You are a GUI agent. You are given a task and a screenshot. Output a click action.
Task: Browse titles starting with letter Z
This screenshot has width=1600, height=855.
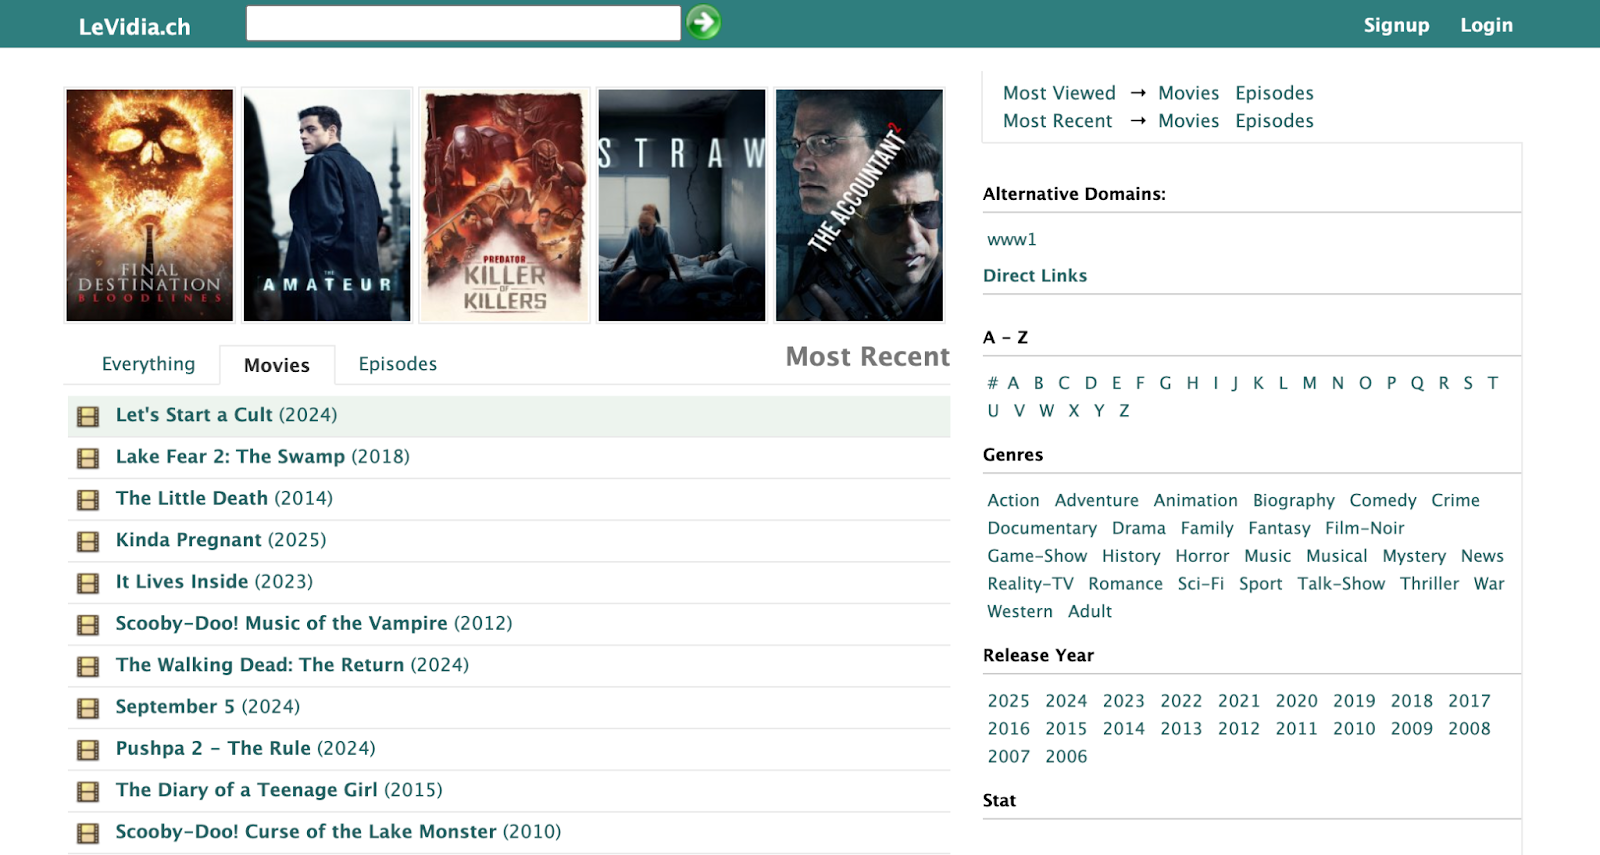point(1124,411)
